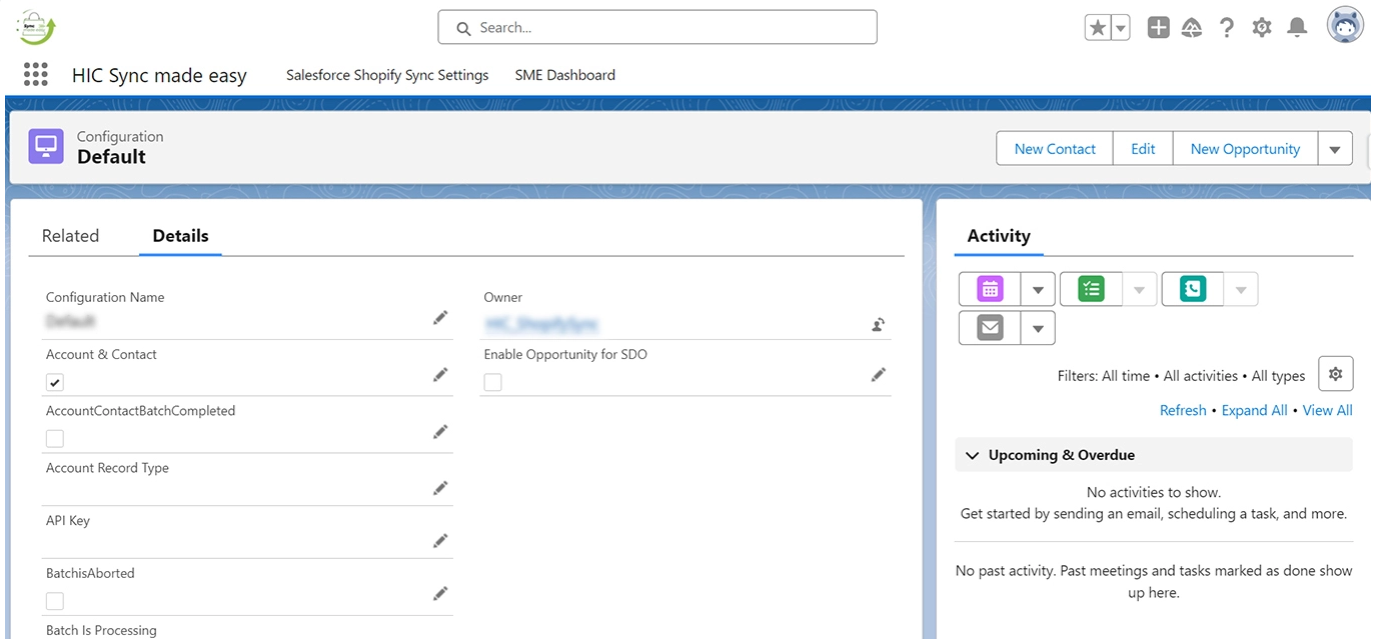Image resolution: width=1374 pixels, height=639 pixels.
Task: Collapse the Upcoming & Overdue section
Action: tap(972, 455)
